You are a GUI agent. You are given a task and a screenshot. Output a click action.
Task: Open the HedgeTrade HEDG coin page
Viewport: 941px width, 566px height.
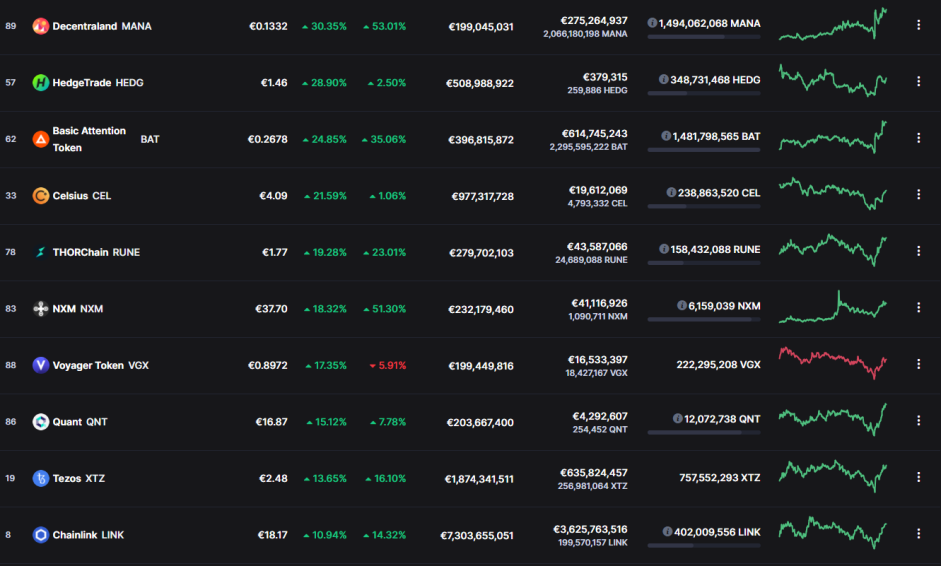click(x=98, y=83)
